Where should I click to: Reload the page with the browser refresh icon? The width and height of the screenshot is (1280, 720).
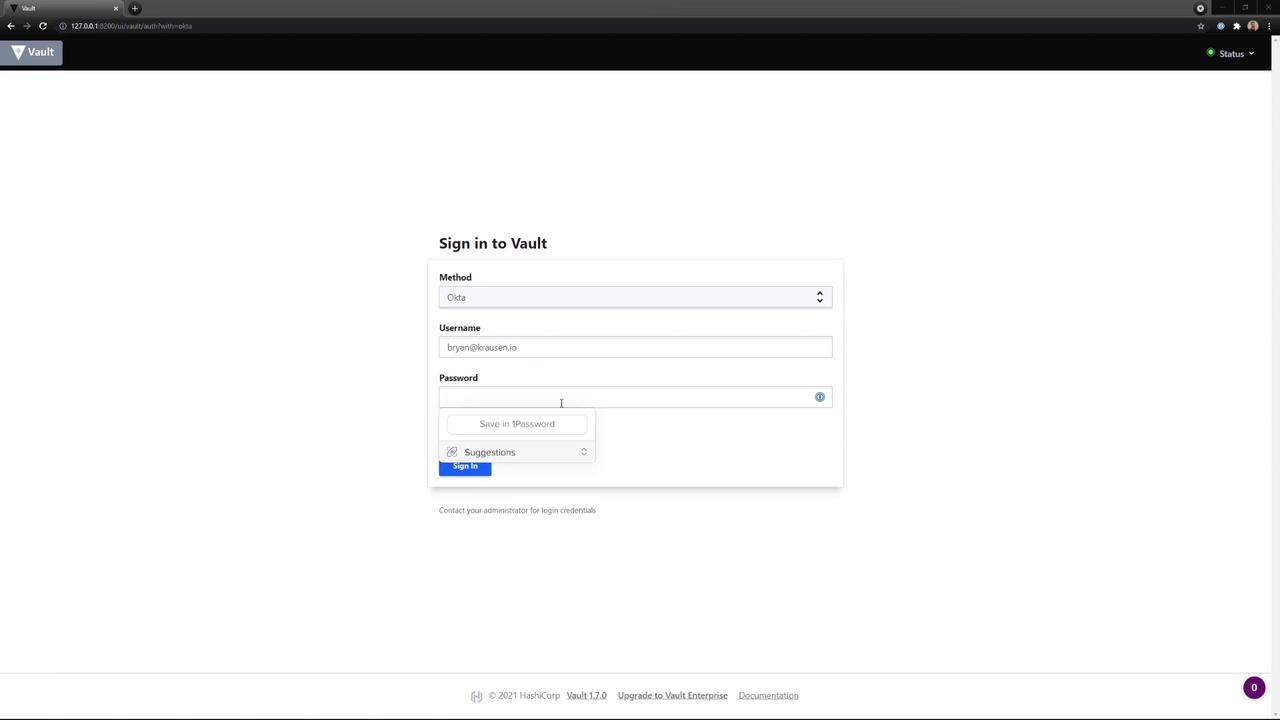coord(43,26)
